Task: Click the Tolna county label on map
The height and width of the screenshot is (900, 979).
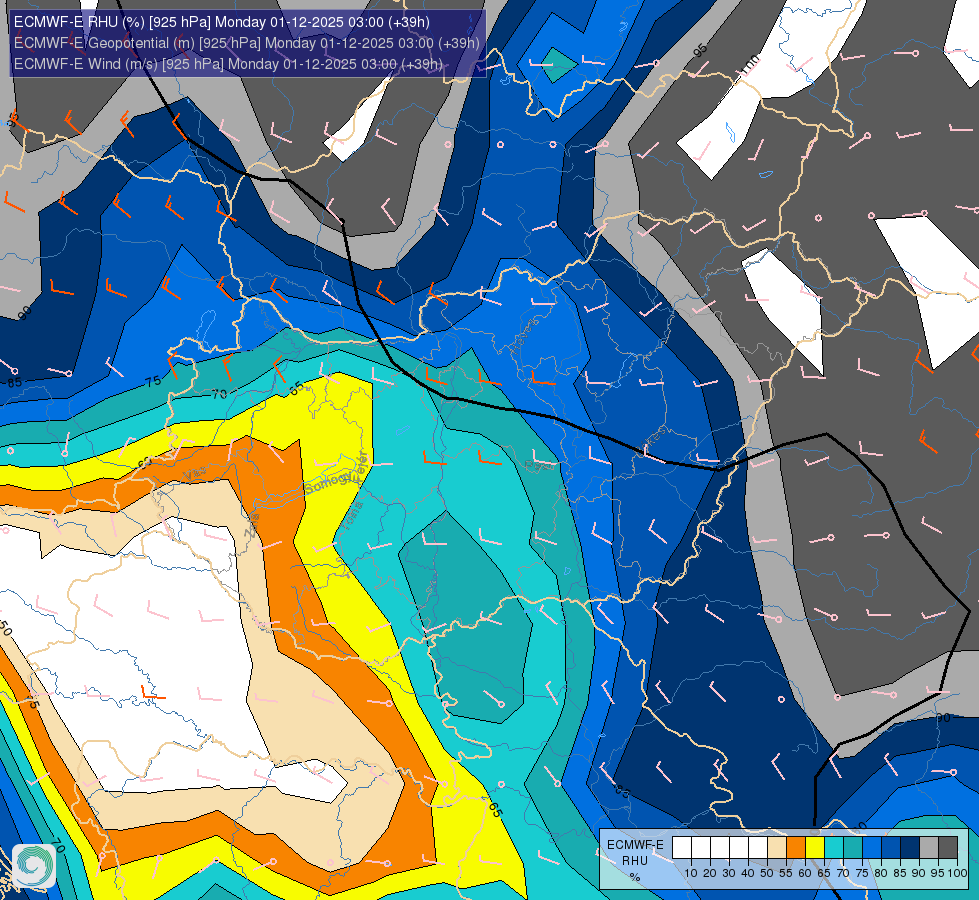Action: (x=353, y=515)
